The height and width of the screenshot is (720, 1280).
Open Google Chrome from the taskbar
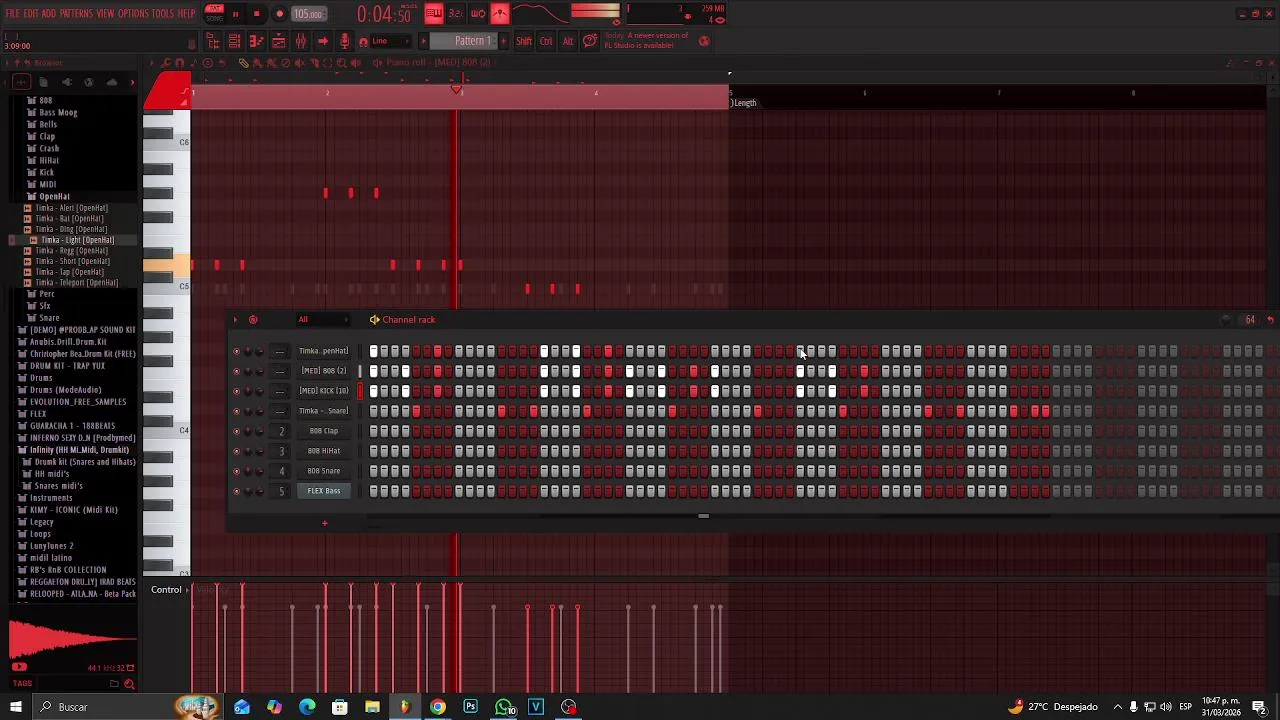438,707
